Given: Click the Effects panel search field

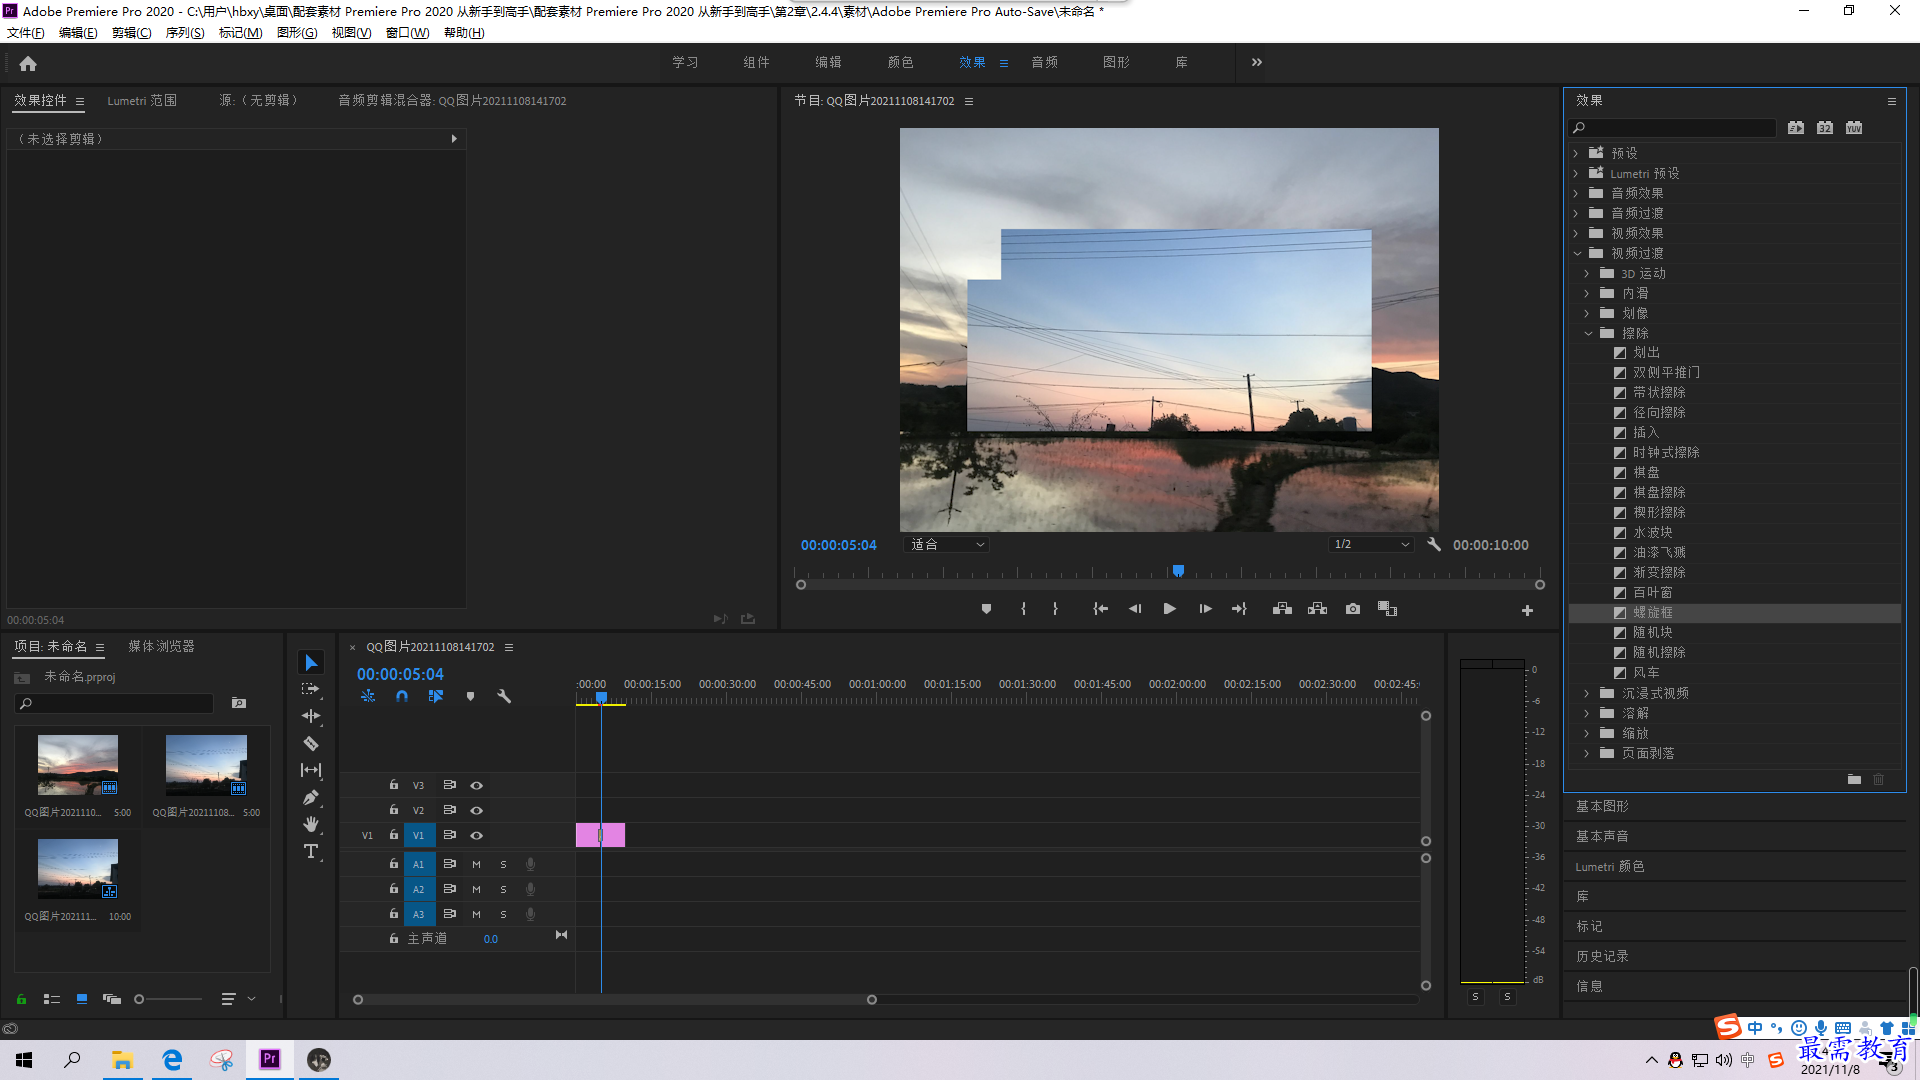Looking at the screenshot, I should tap(1673, 128).
